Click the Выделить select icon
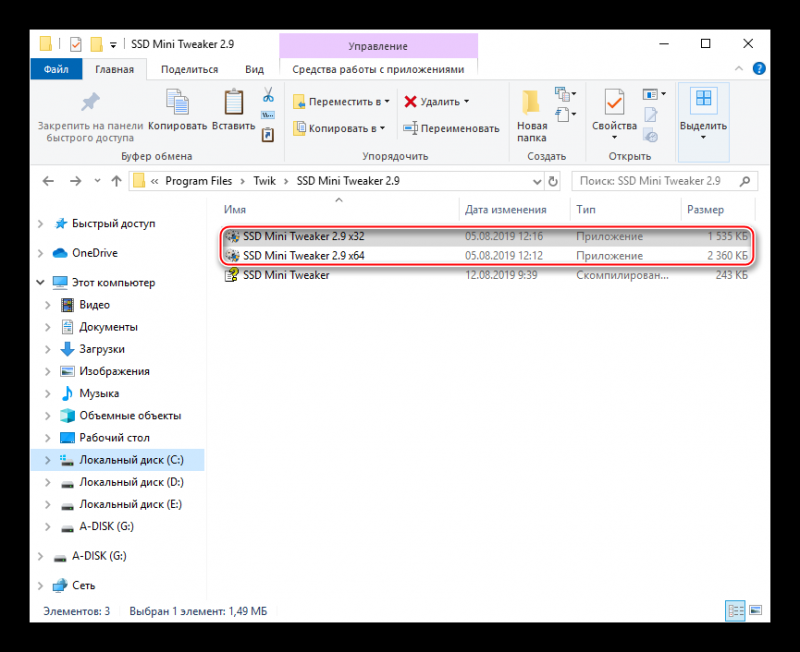 (x=704, y=99)
